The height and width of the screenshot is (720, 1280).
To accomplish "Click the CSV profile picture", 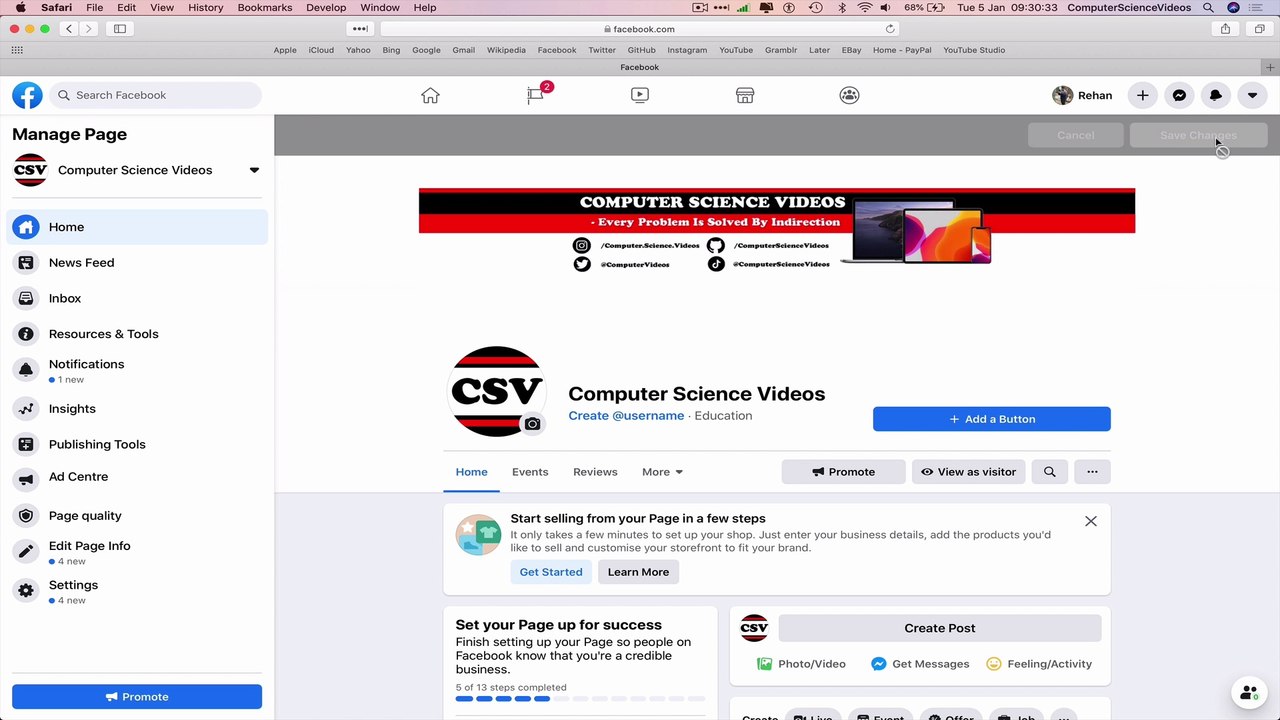I will 497,391.
